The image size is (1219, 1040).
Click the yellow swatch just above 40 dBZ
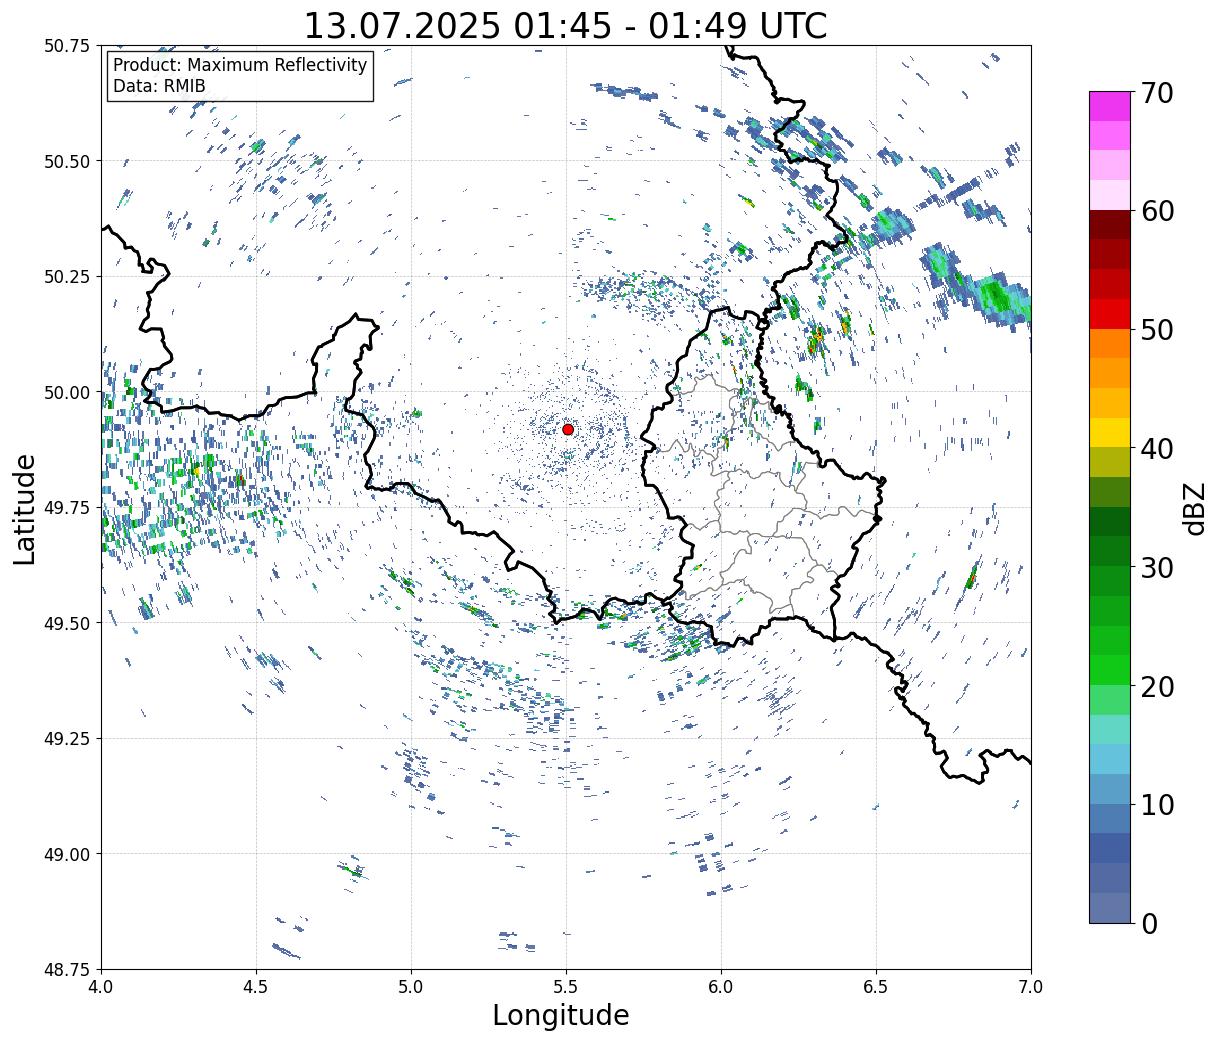click(x=1110, y=432)
